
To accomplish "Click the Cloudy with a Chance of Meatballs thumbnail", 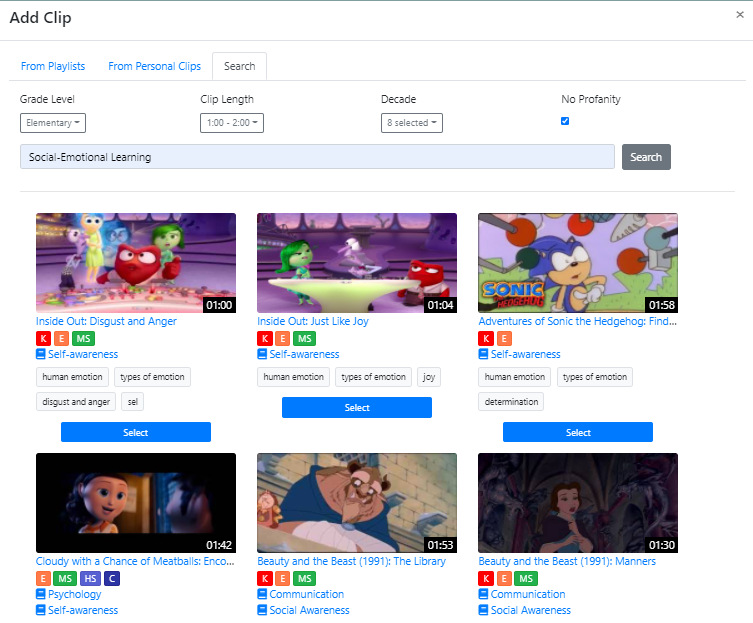I will tap(136, 503).
